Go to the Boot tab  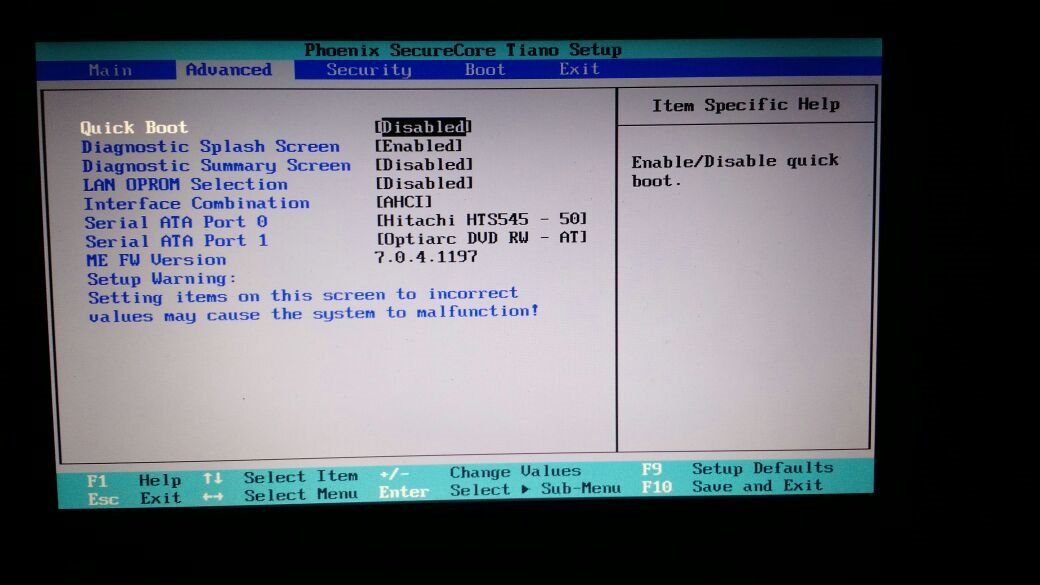[485, 69]
